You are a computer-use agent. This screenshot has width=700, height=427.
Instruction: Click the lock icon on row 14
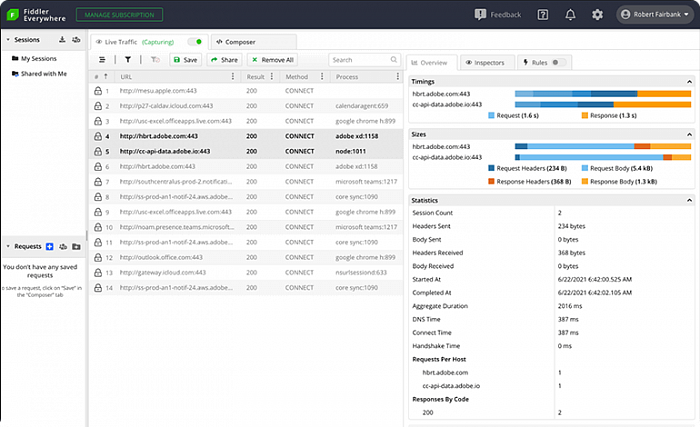pos(98,288)
